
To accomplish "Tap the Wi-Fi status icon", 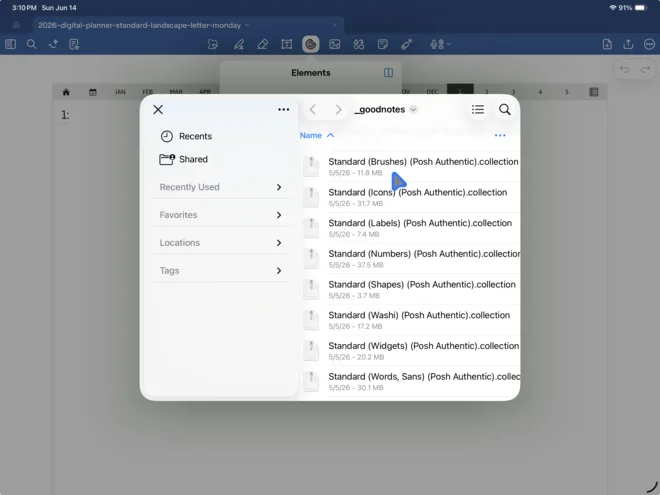I will point(612,8).
